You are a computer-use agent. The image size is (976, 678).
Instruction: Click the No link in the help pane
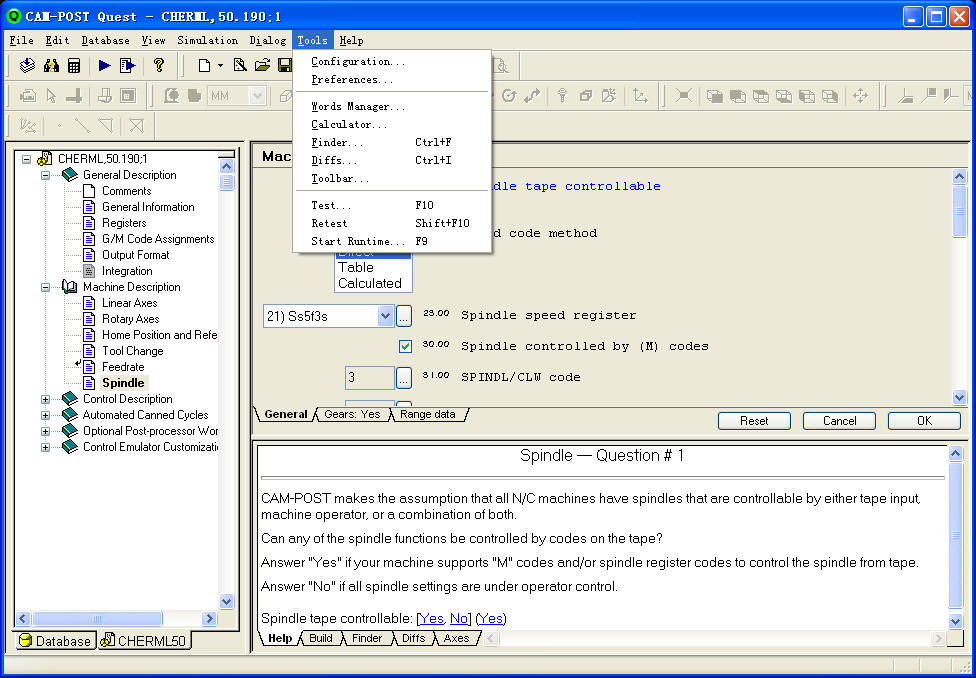[459, 619]
